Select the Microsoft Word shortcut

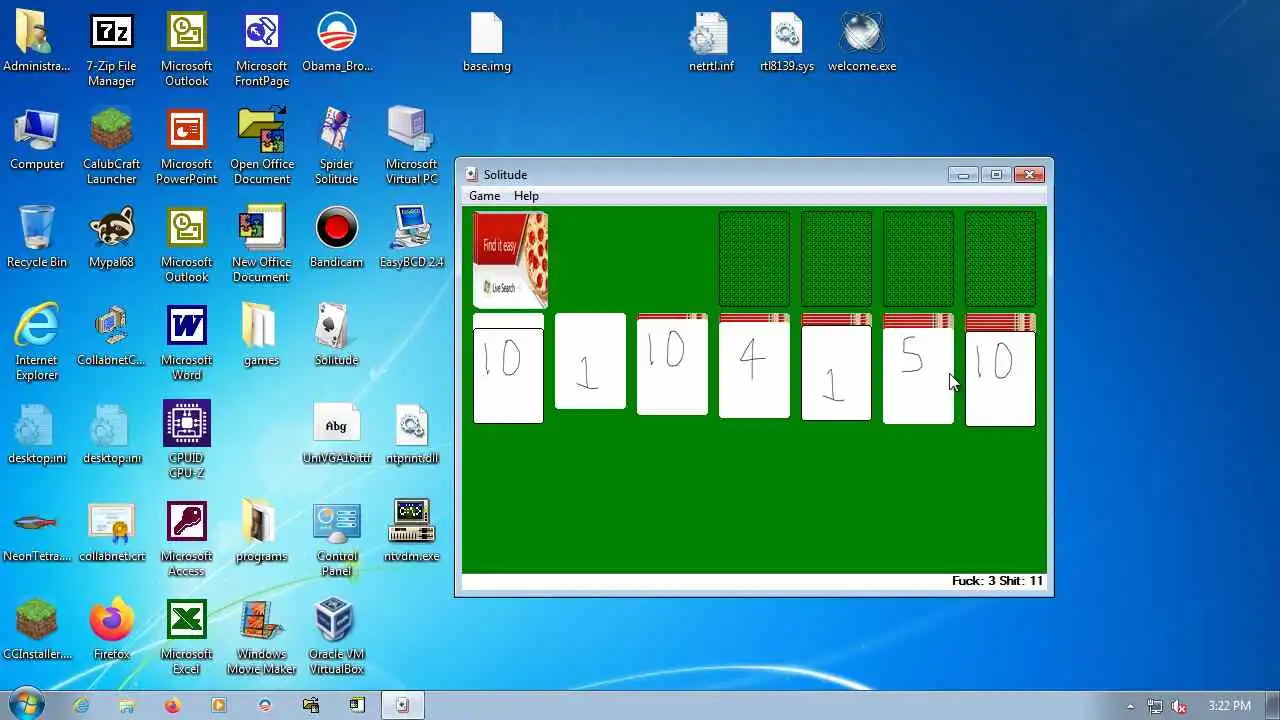(187, 343)
